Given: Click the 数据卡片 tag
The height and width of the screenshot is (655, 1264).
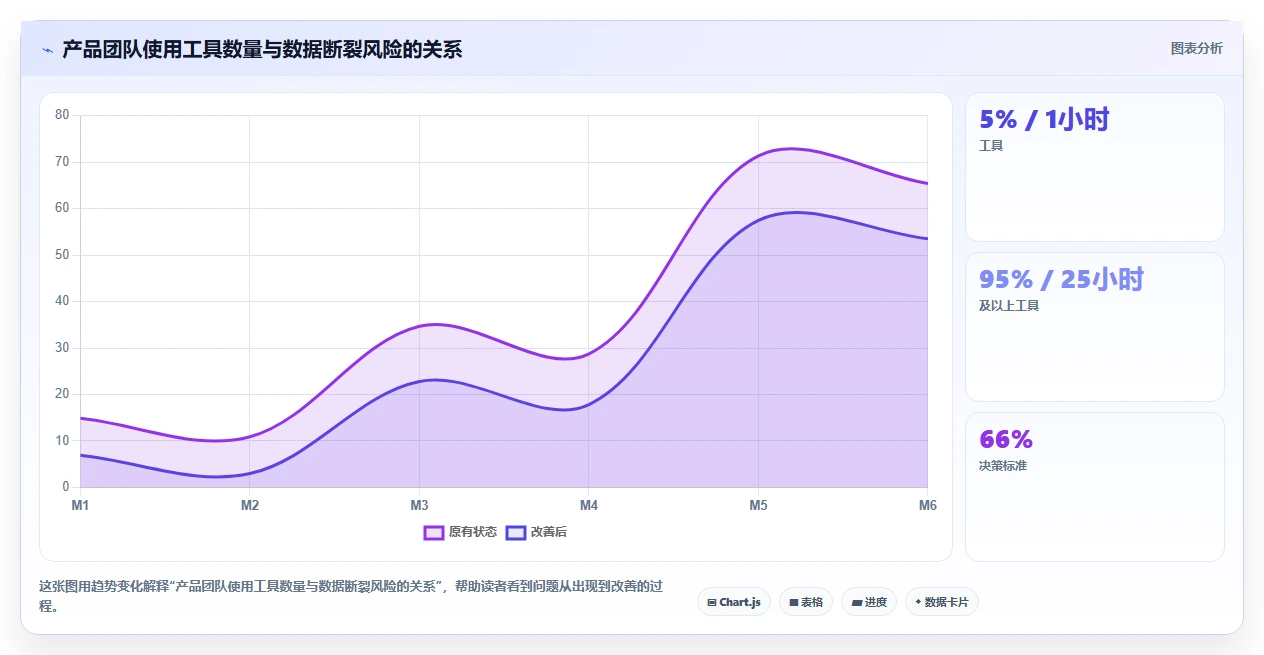Looking at the screenshot, I should (x=942, y=602).
